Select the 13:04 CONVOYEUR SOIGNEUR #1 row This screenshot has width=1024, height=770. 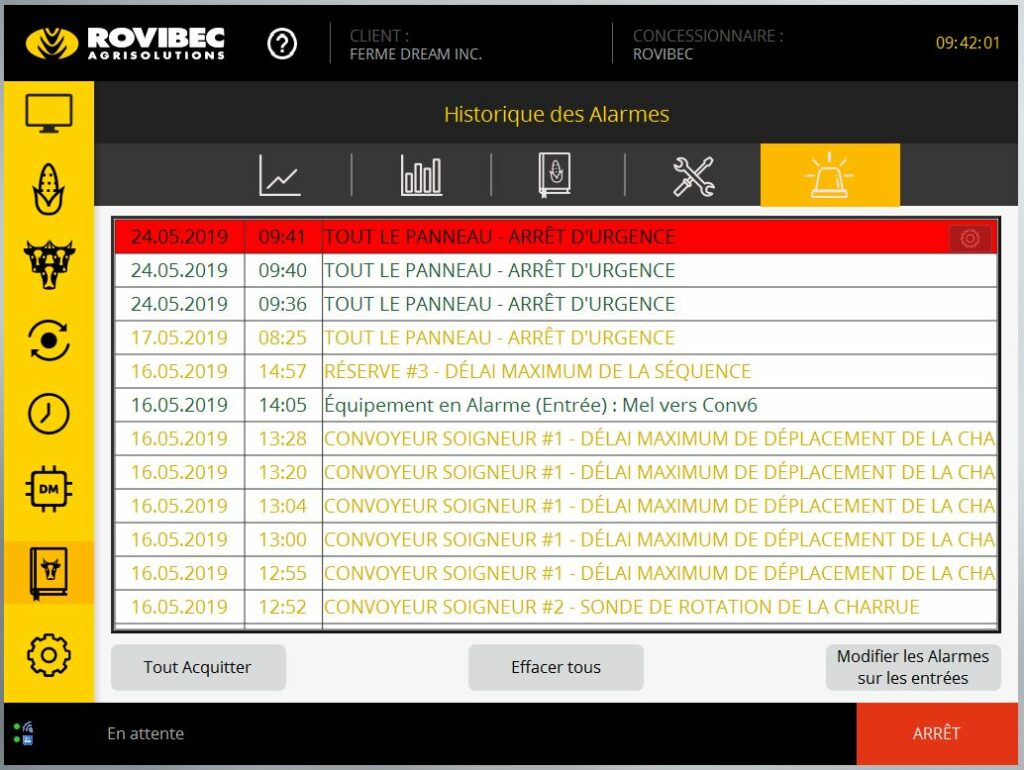(x=556, y=506)
